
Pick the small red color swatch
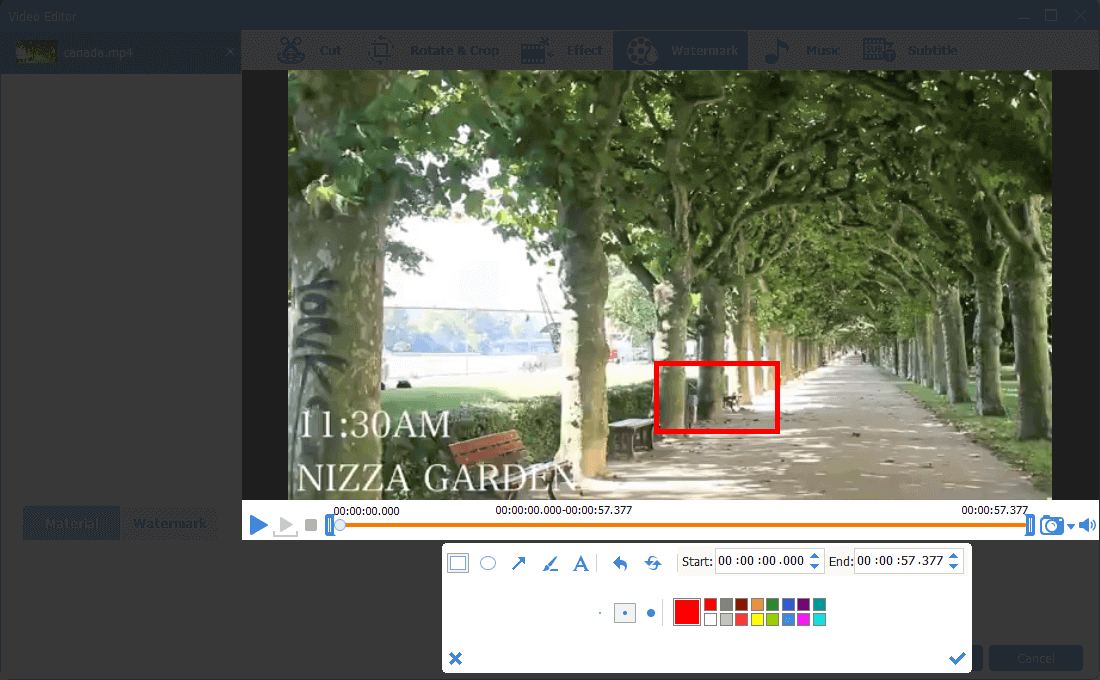[x=711, y=604]
